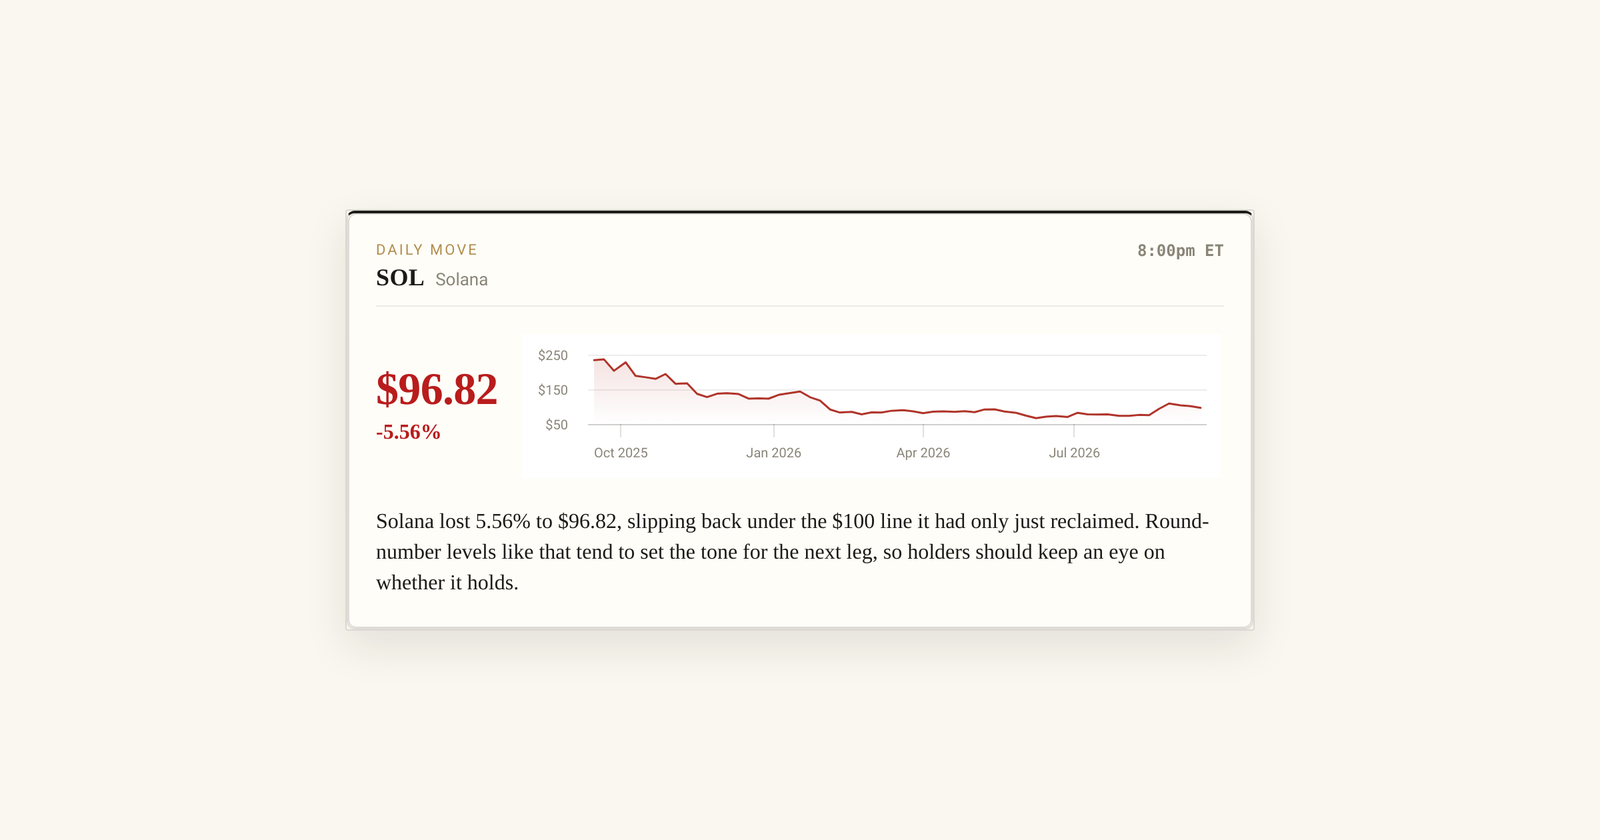Click the $96.82 price figure
Image resolution: width=1600 pixels, height=840 pixels.
(437, 389)
